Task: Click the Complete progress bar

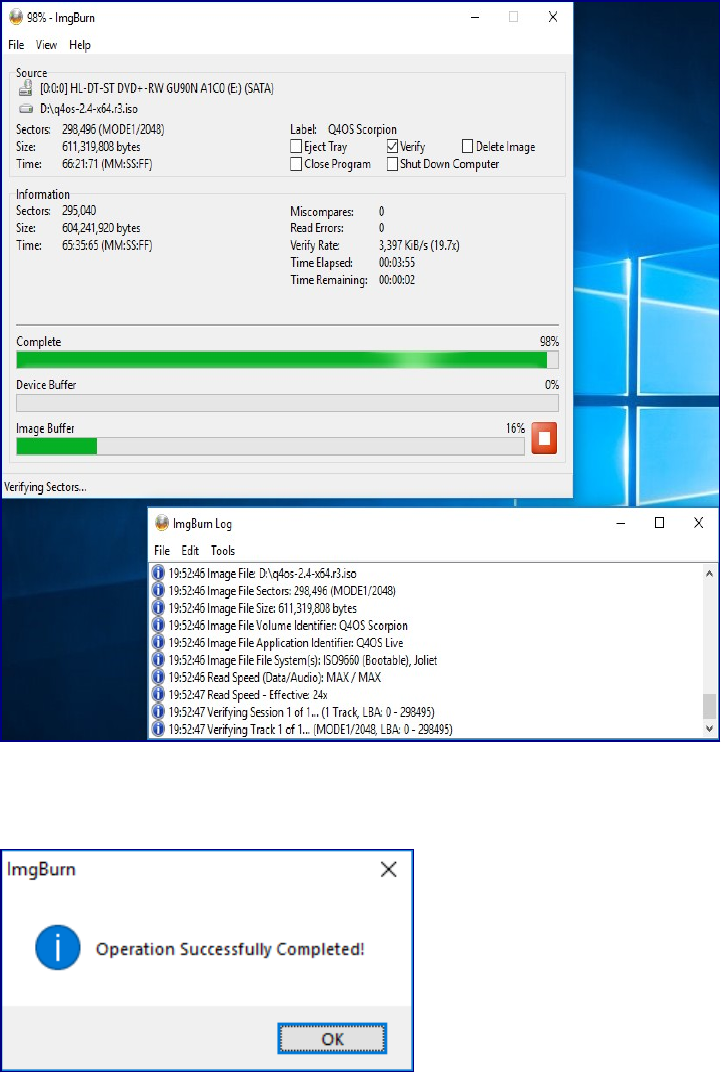Action: [287, 360]
